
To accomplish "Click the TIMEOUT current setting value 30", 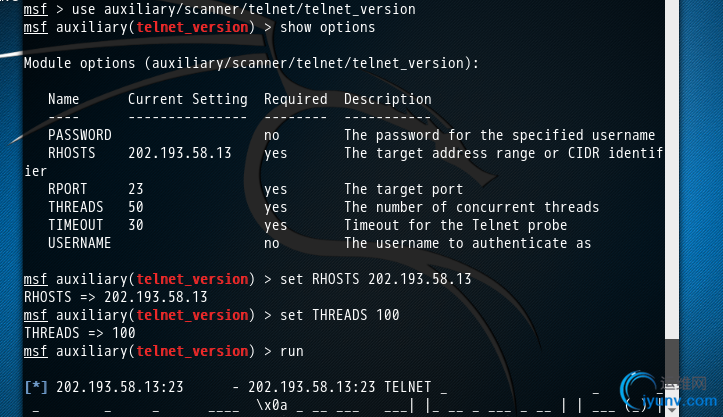I will 136,225.
